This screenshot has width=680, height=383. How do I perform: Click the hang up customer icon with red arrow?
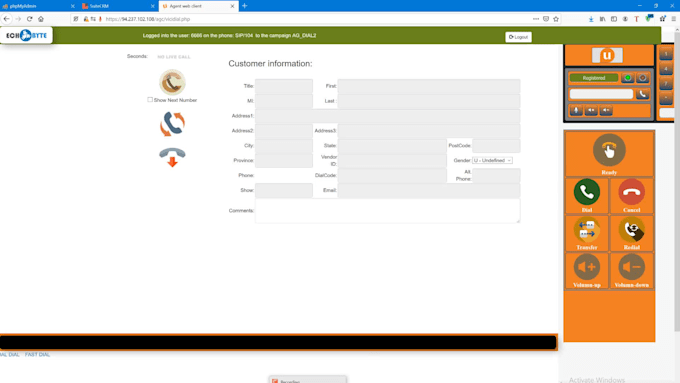pyautogui.click(x=172, y=157)
